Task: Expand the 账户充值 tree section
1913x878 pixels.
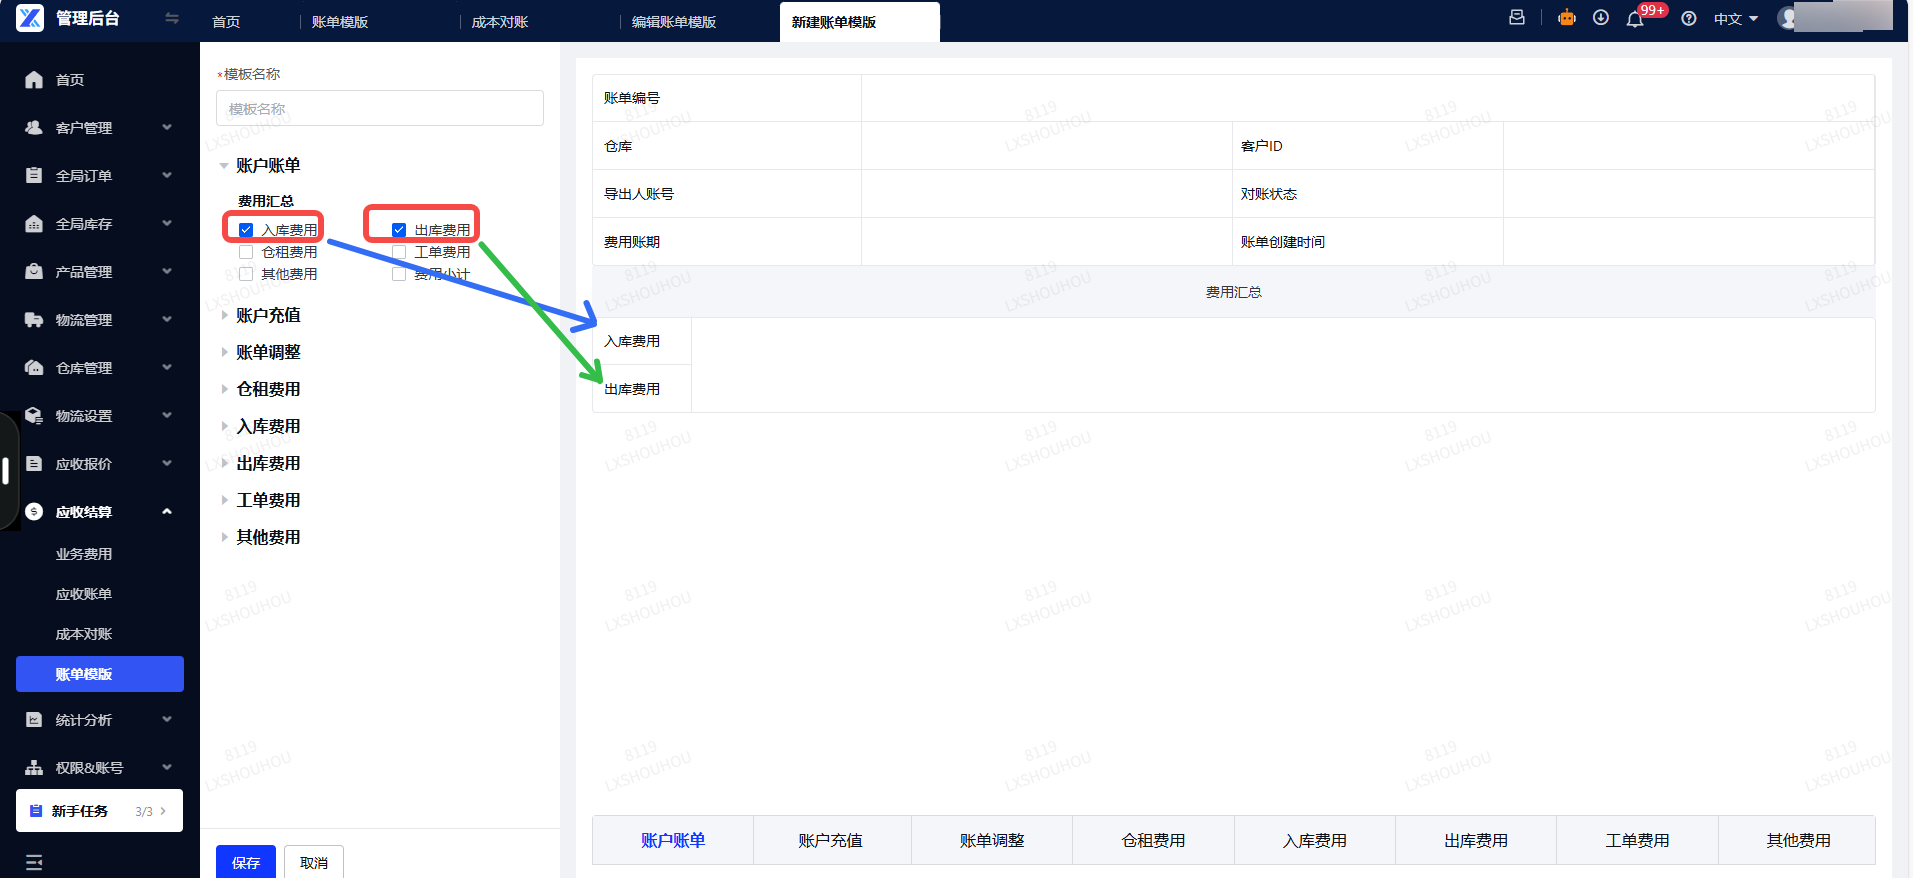Action: [224, 315]
